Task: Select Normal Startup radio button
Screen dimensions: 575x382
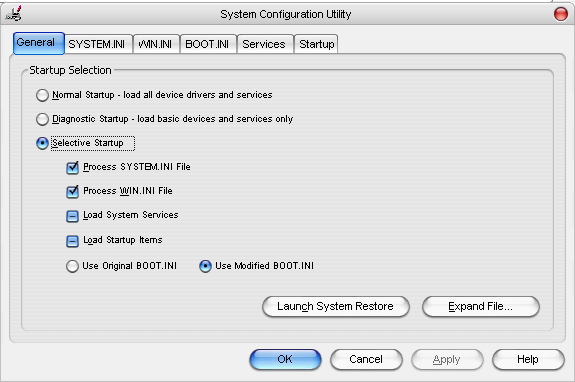Action: (x=42, y=95)
